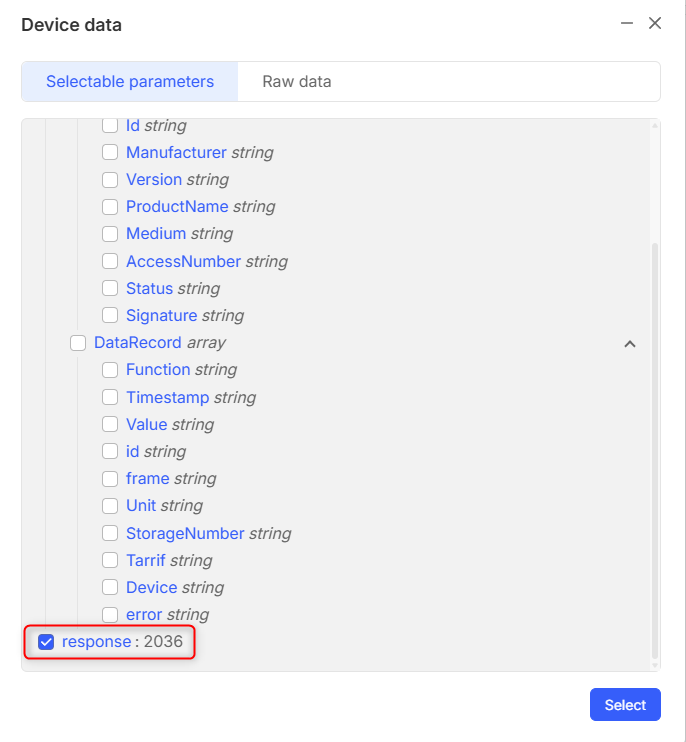Click the AccessNumber parameter link
The height and width of the screenshot is (742, 686).
click(183, 261)
